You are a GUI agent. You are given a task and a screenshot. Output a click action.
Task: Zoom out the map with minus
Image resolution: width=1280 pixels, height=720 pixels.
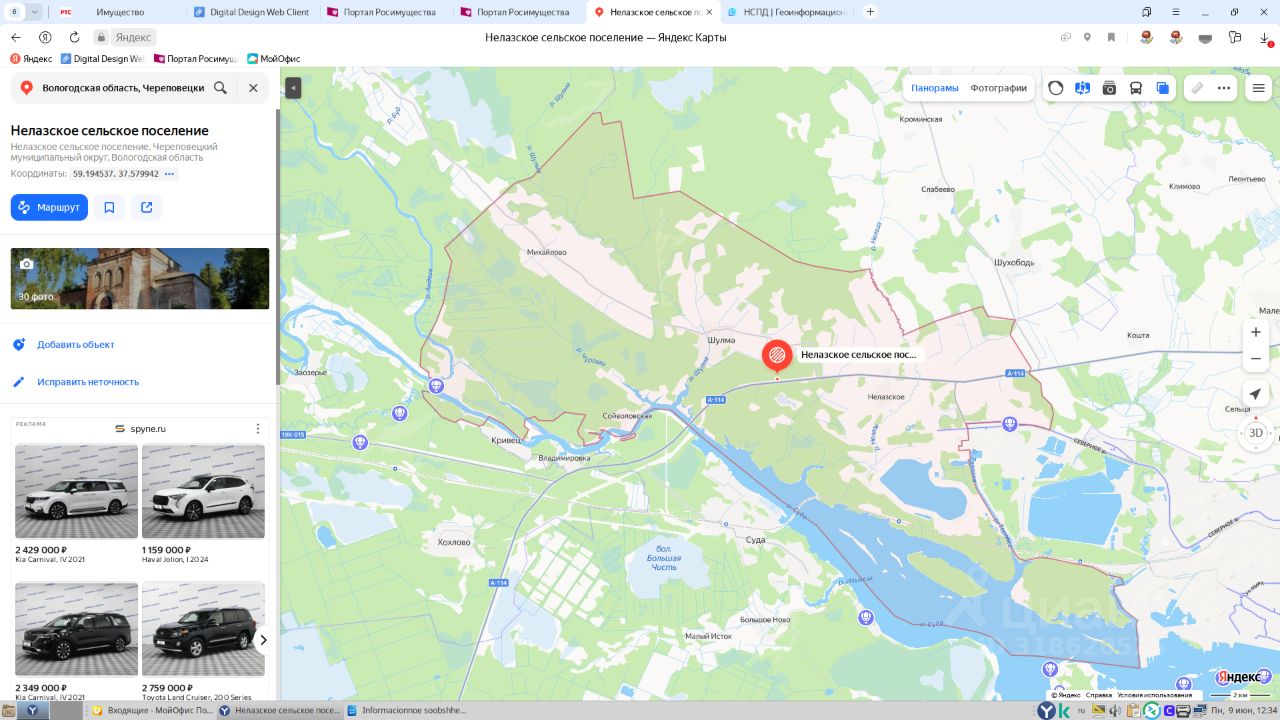coord(1256,358)
